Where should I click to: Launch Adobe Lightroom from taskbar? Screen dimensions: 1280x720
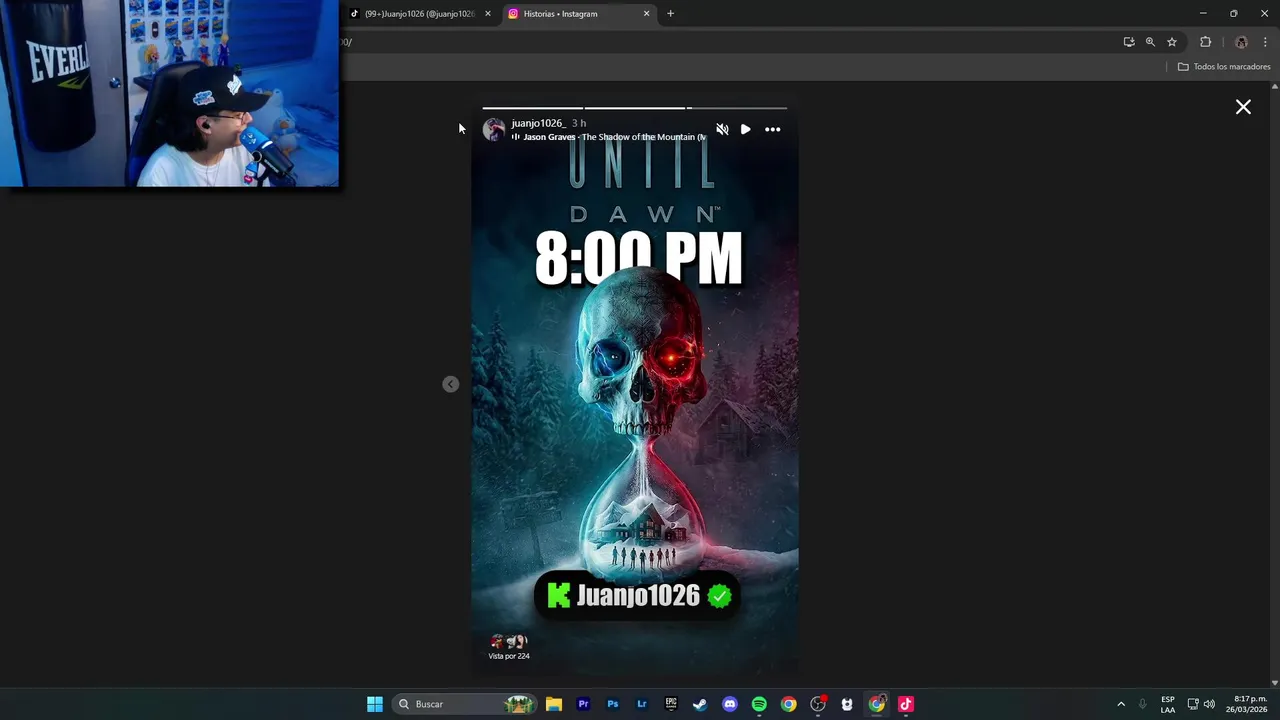(x=642, y=704)
